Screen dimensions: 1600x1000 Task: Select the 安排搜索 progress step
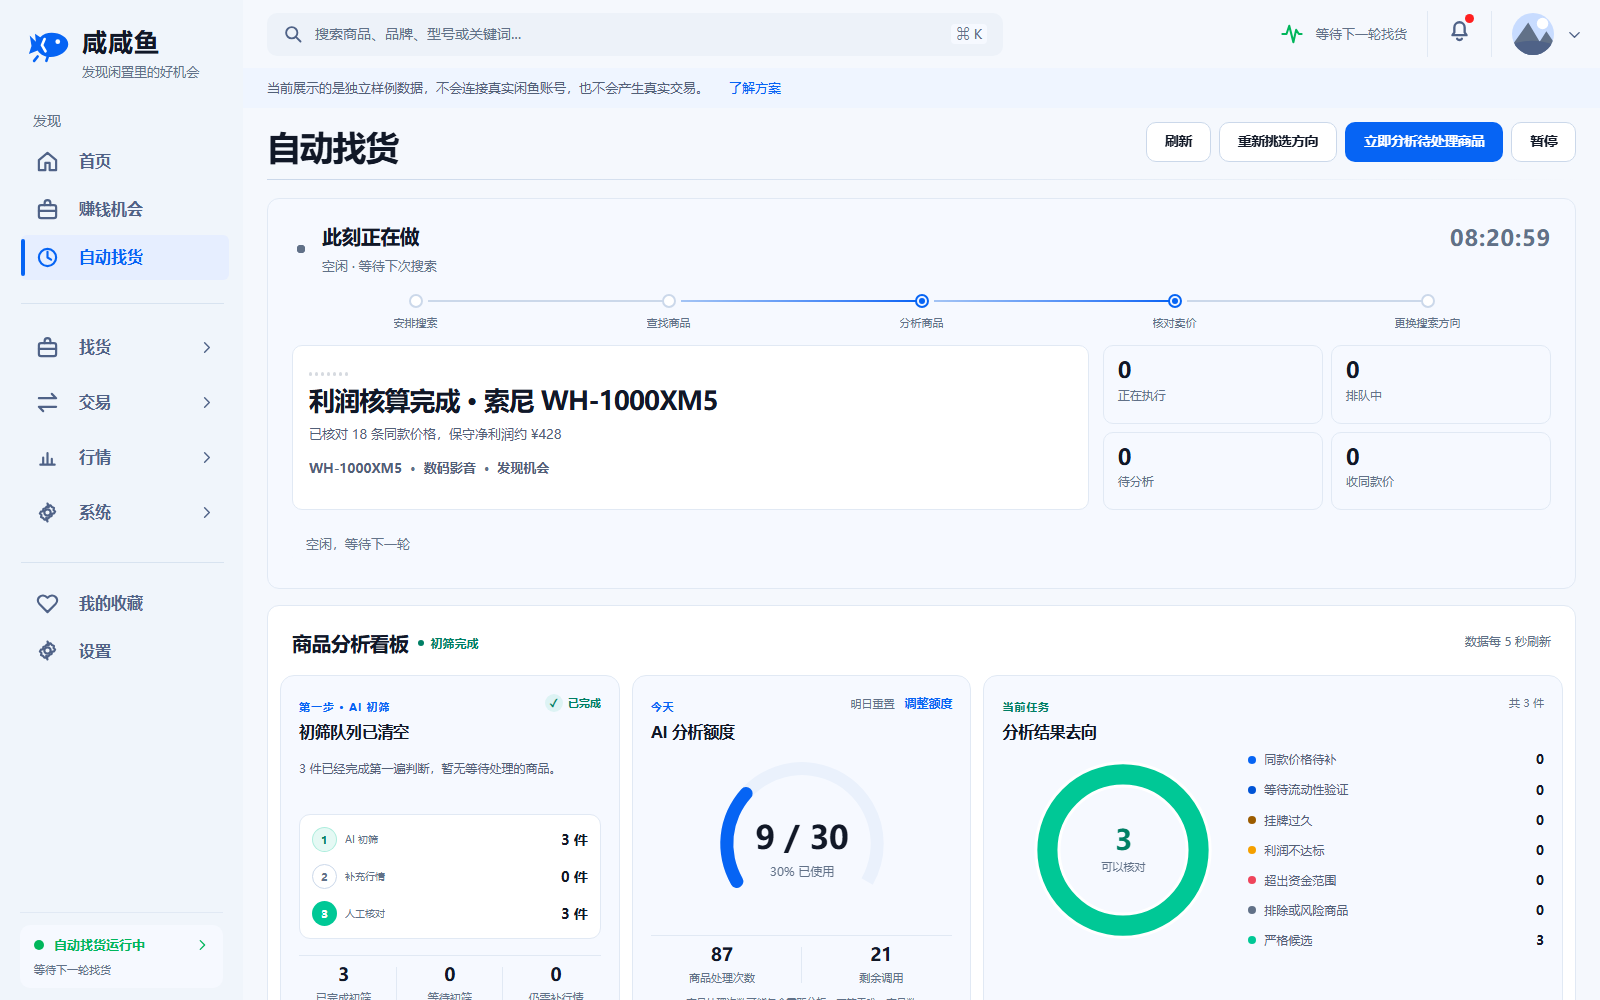click(x=416, y=301)
